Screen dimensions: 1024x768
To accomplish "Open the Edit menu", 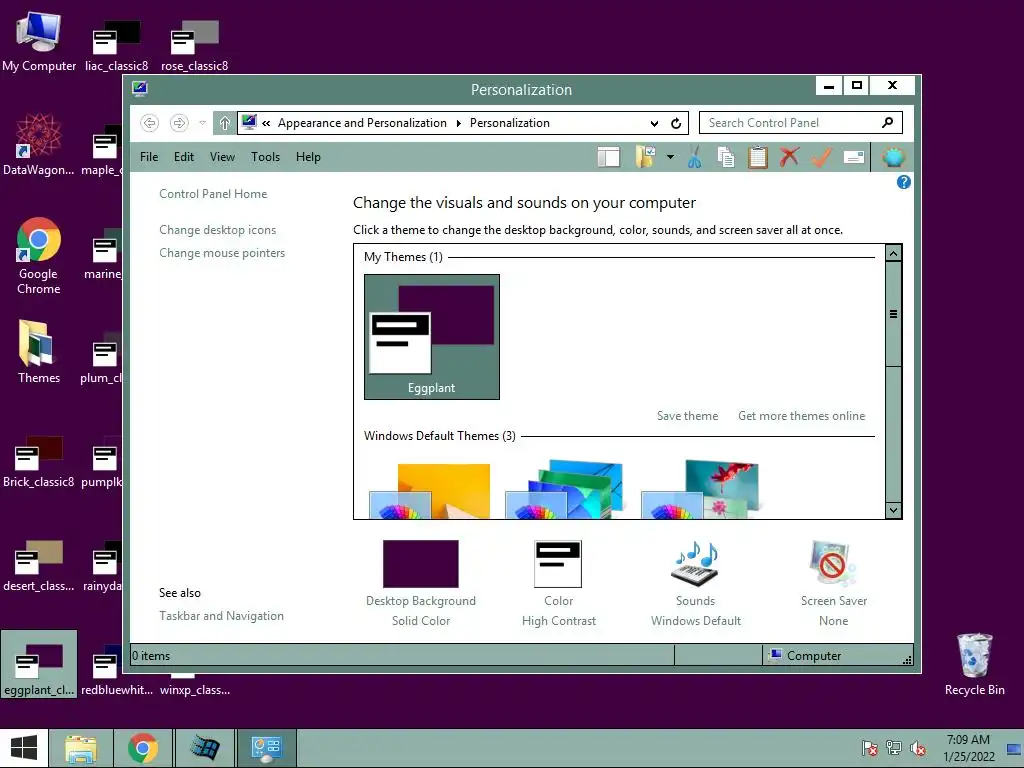I will coord(184,157).
